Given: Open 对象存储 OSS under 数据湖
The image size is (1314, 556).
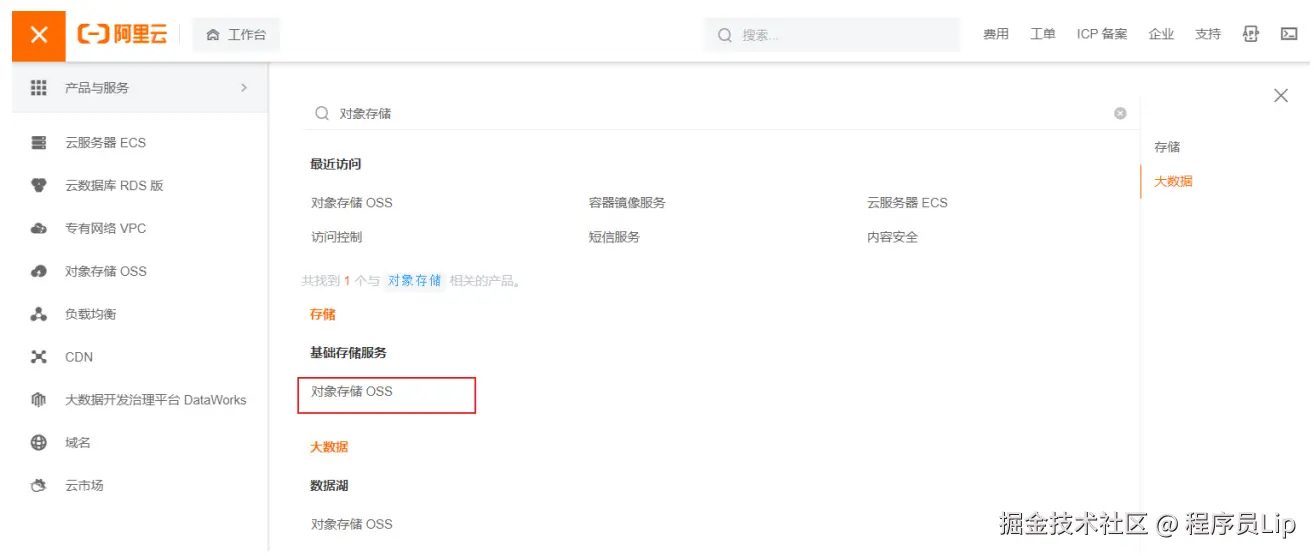Looking at the screenshot, I should click(x=352, y=525).
